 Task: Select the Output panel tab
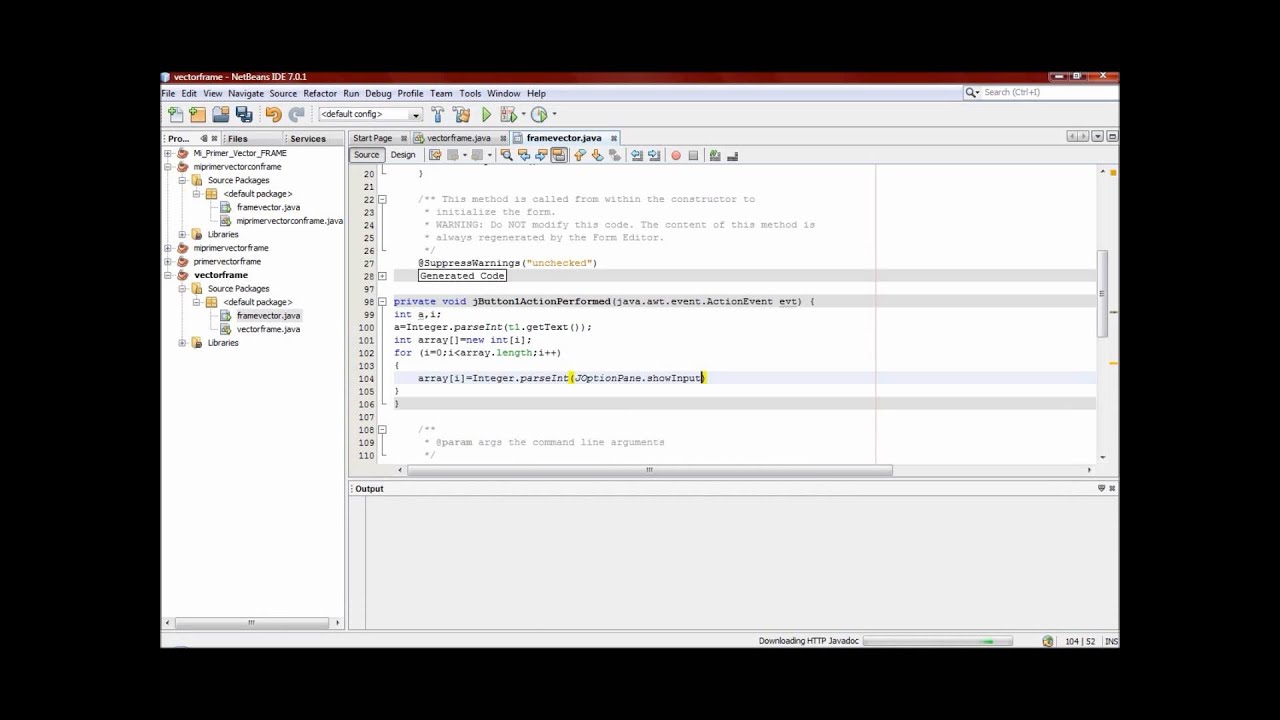click(x=369, y=489)
